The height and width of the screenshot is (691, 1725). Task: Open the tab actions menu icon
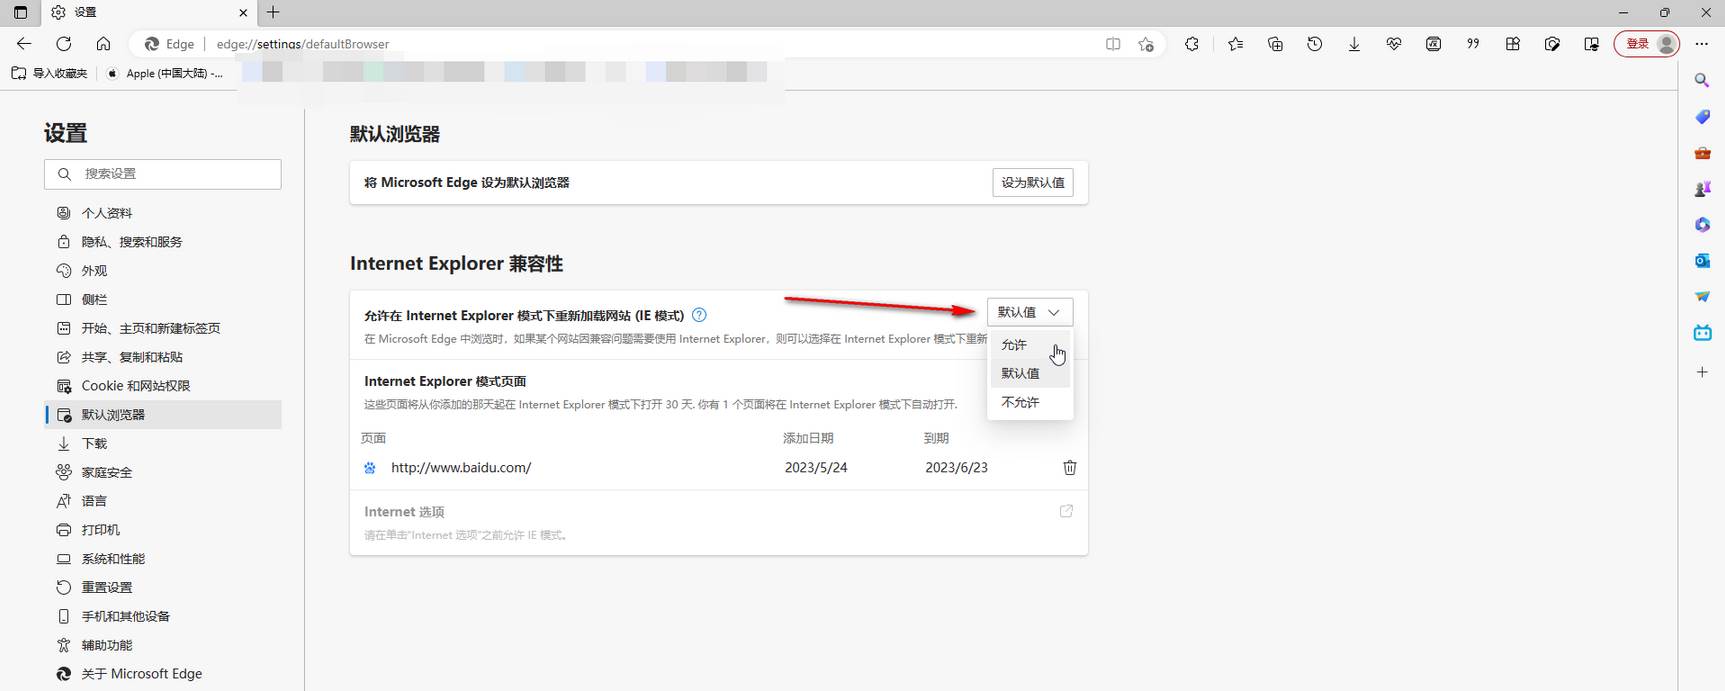click(x=20, y=12)
